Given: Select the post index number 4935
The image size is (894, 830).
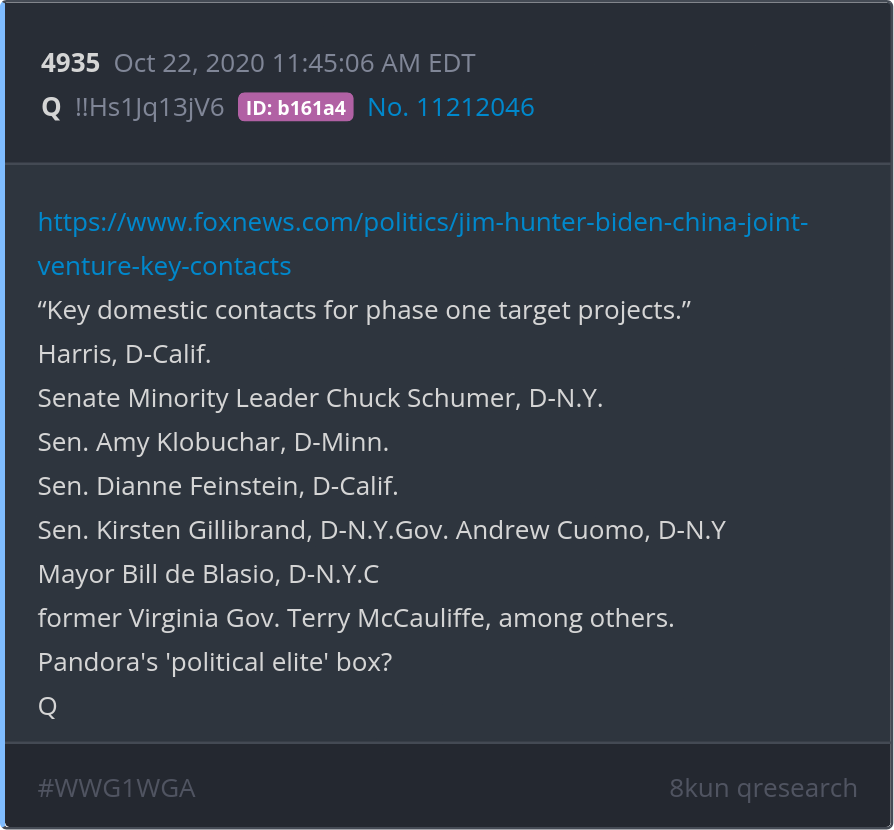Looking at the screenshot, I should [x=70, y=64].
